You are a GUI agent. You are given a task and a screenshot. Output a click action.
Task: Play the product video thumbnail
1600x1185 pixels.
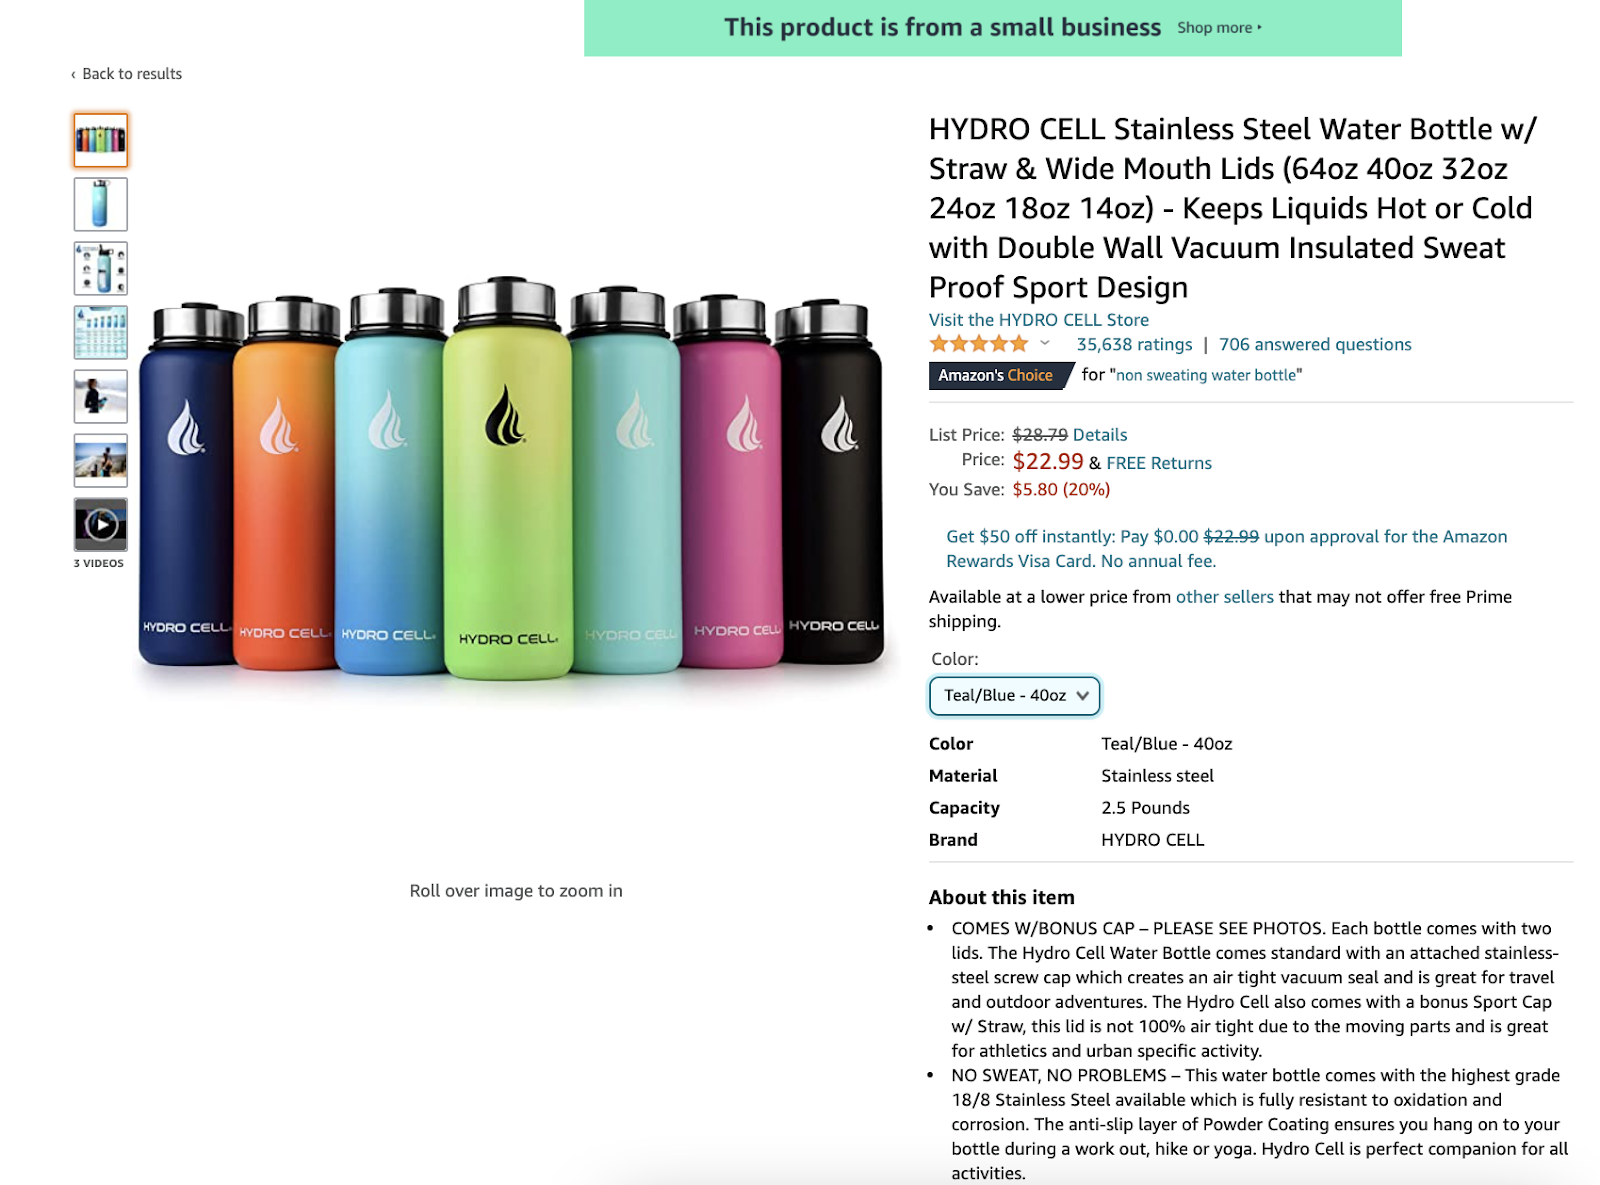click(100, 524)
